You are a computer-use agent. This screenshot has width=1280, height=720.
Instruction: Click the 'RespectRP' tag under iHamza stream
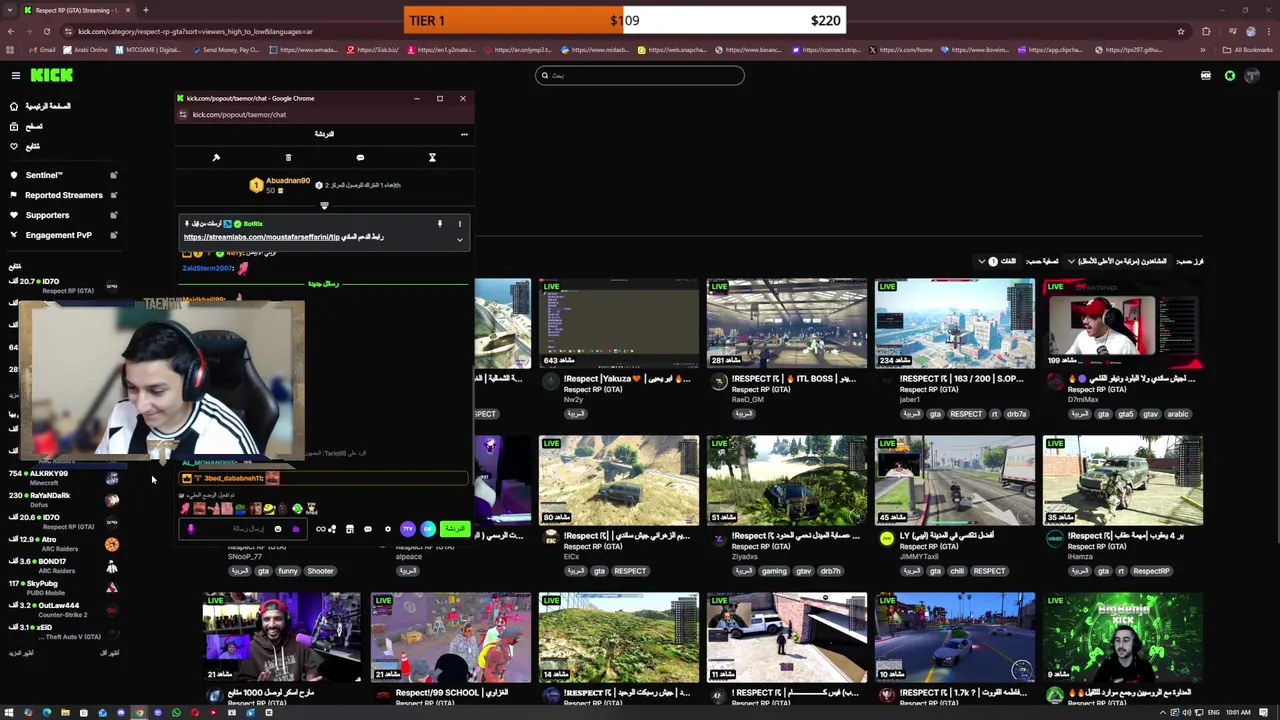tap(1151, 571)
